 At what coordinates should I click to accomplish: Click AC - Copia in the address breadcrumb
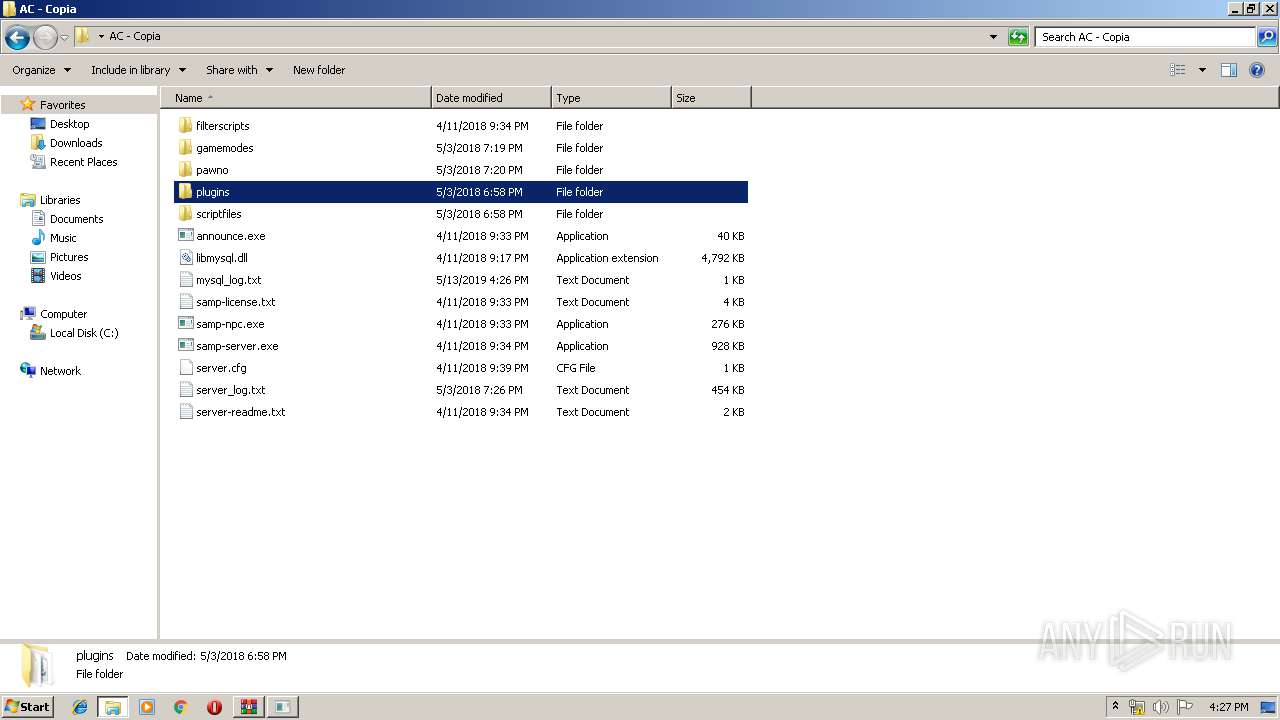[x=135, y=37]
